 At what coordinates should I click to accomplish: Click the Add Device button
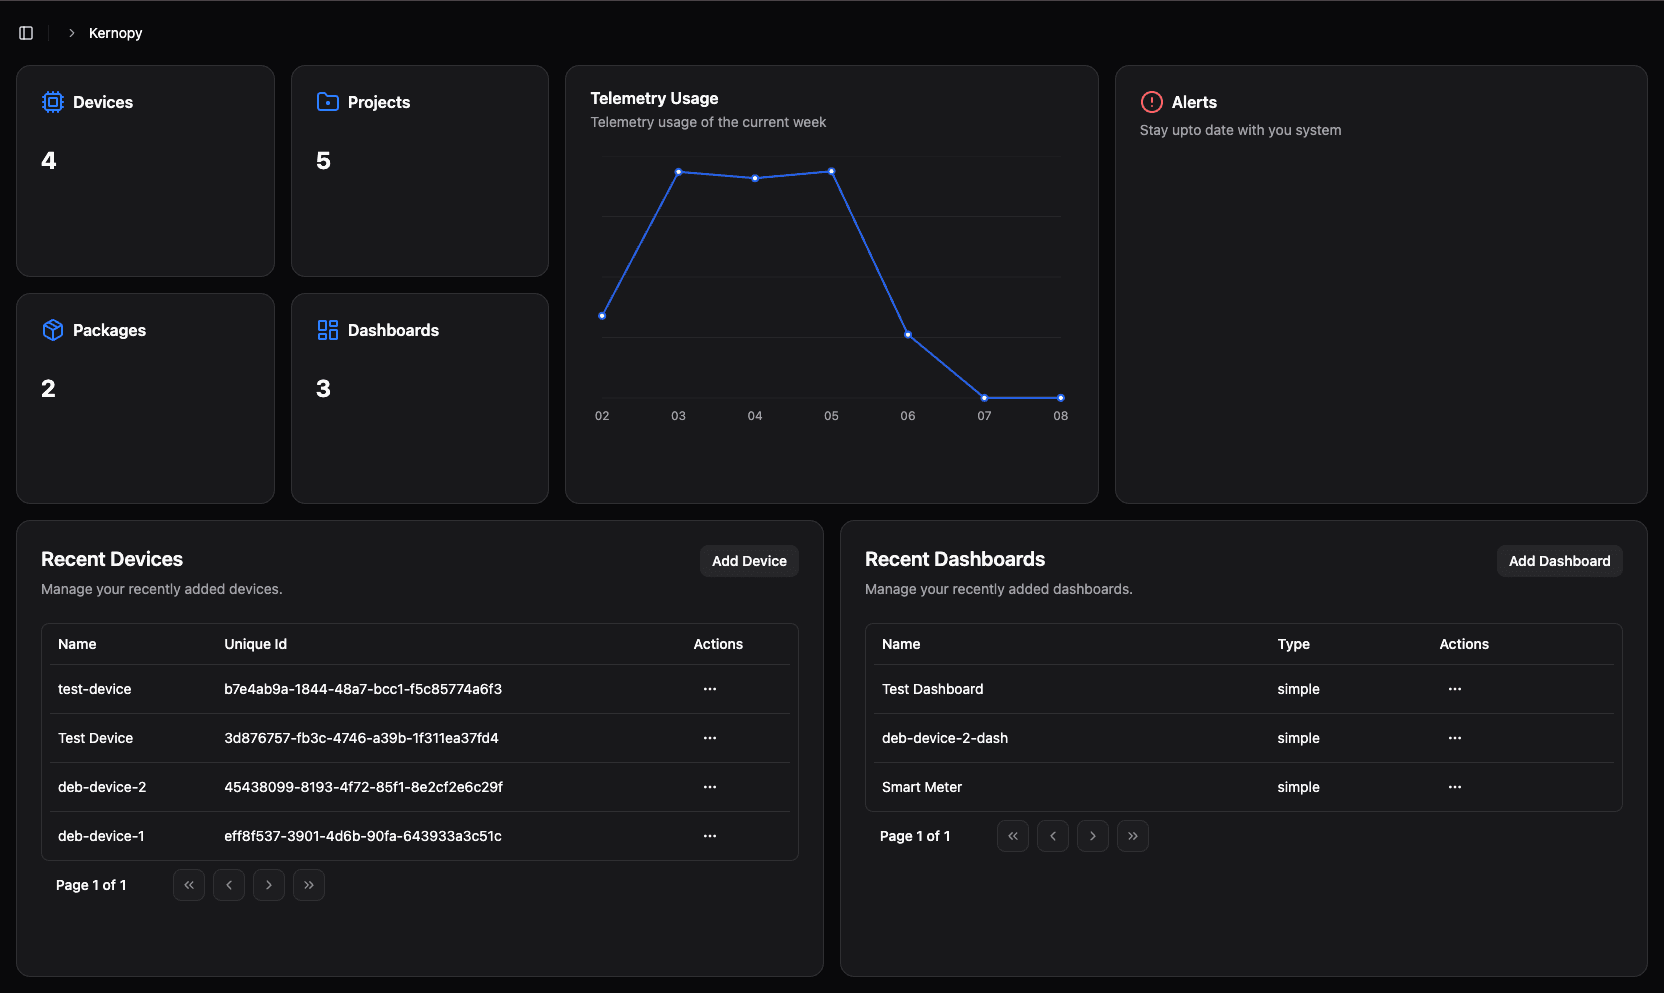point(749,561)
